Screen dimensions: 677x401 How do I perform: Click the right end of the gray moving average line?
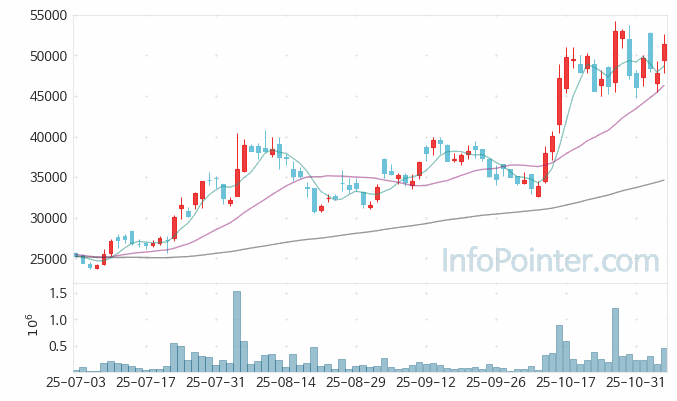coord(663,181)
